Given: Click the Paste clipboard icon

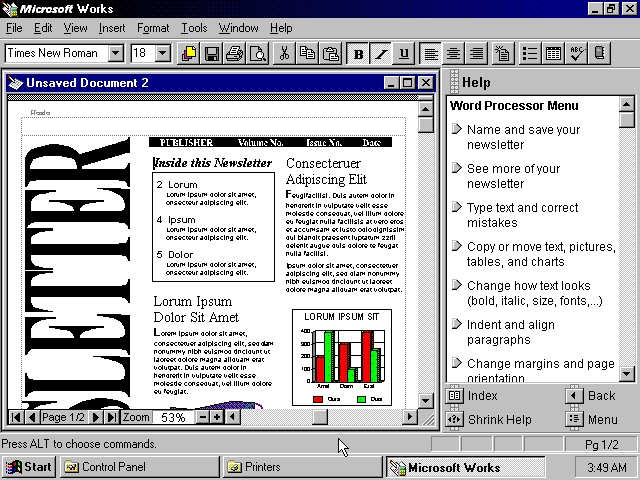Looking at the screenshot, I should coord(331,53).
